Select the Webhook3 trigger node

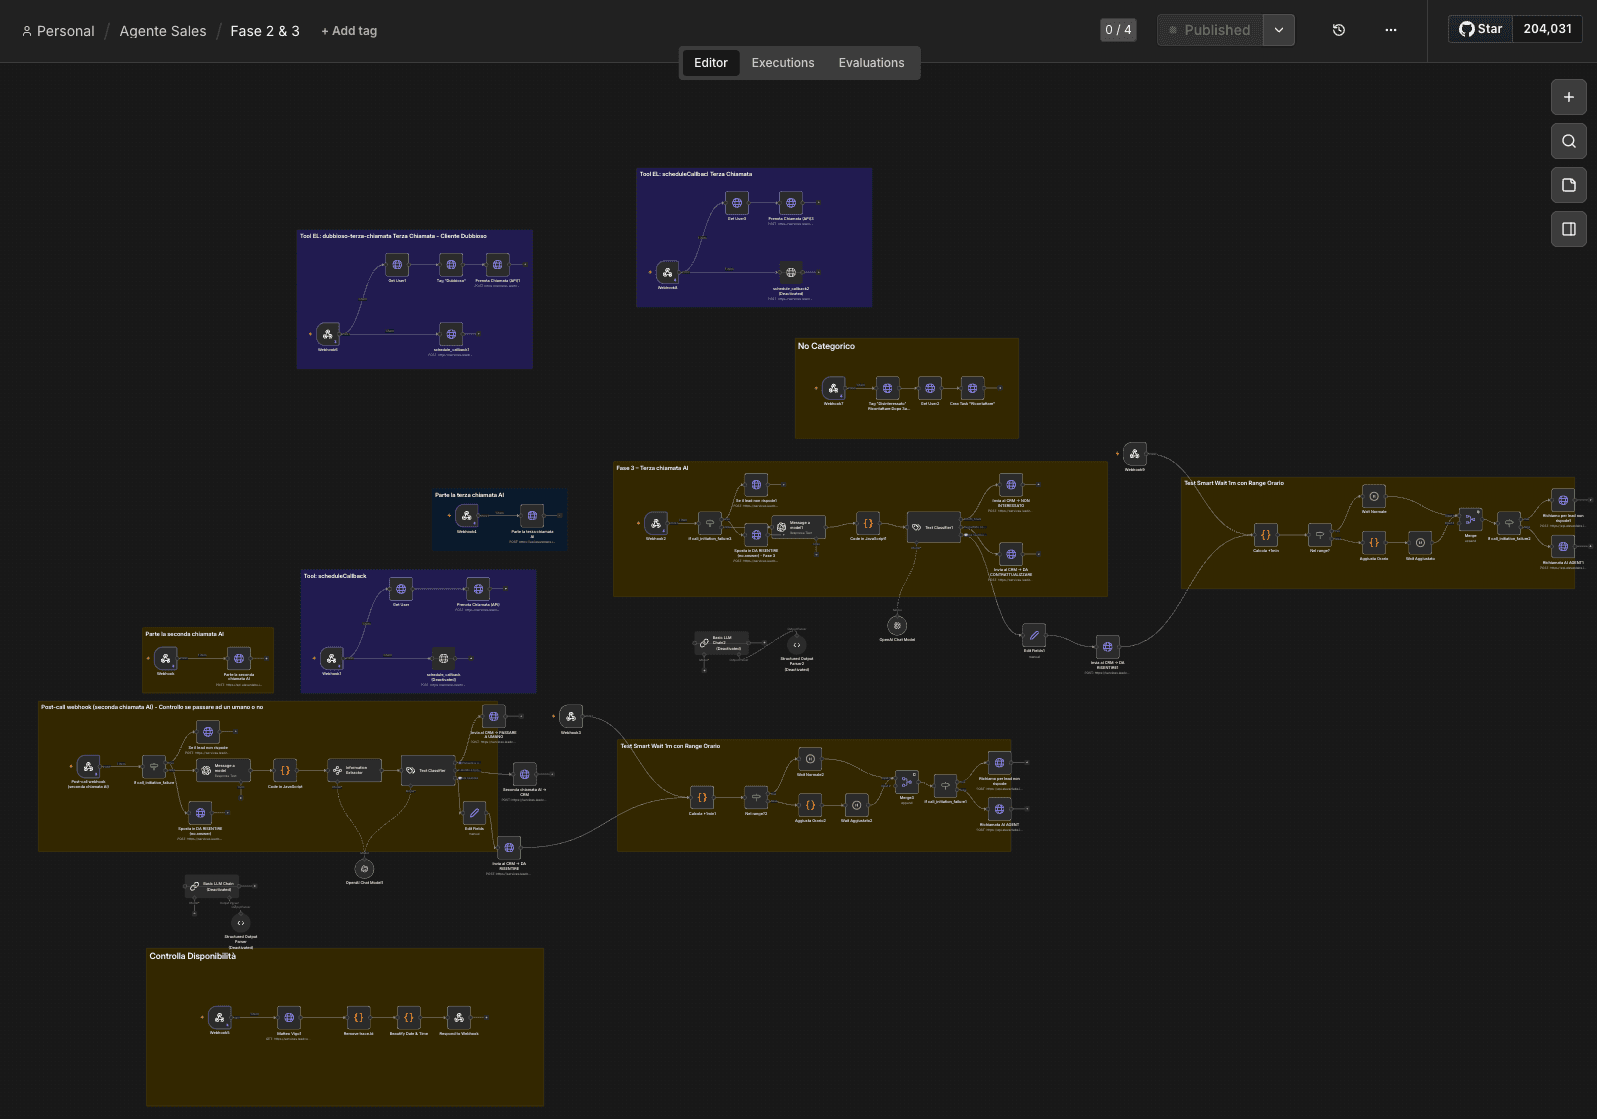point(571,716)
